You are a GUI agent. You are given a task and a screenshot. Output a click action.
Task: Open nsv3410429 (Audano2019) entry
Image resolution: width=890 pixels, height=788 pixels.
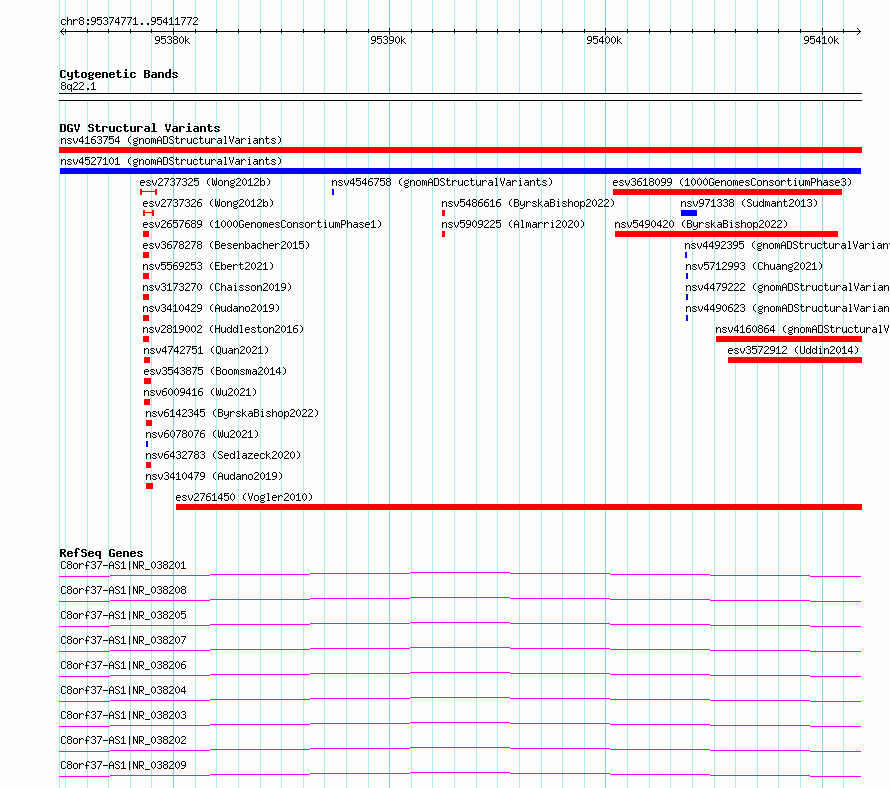coord(211,308)
